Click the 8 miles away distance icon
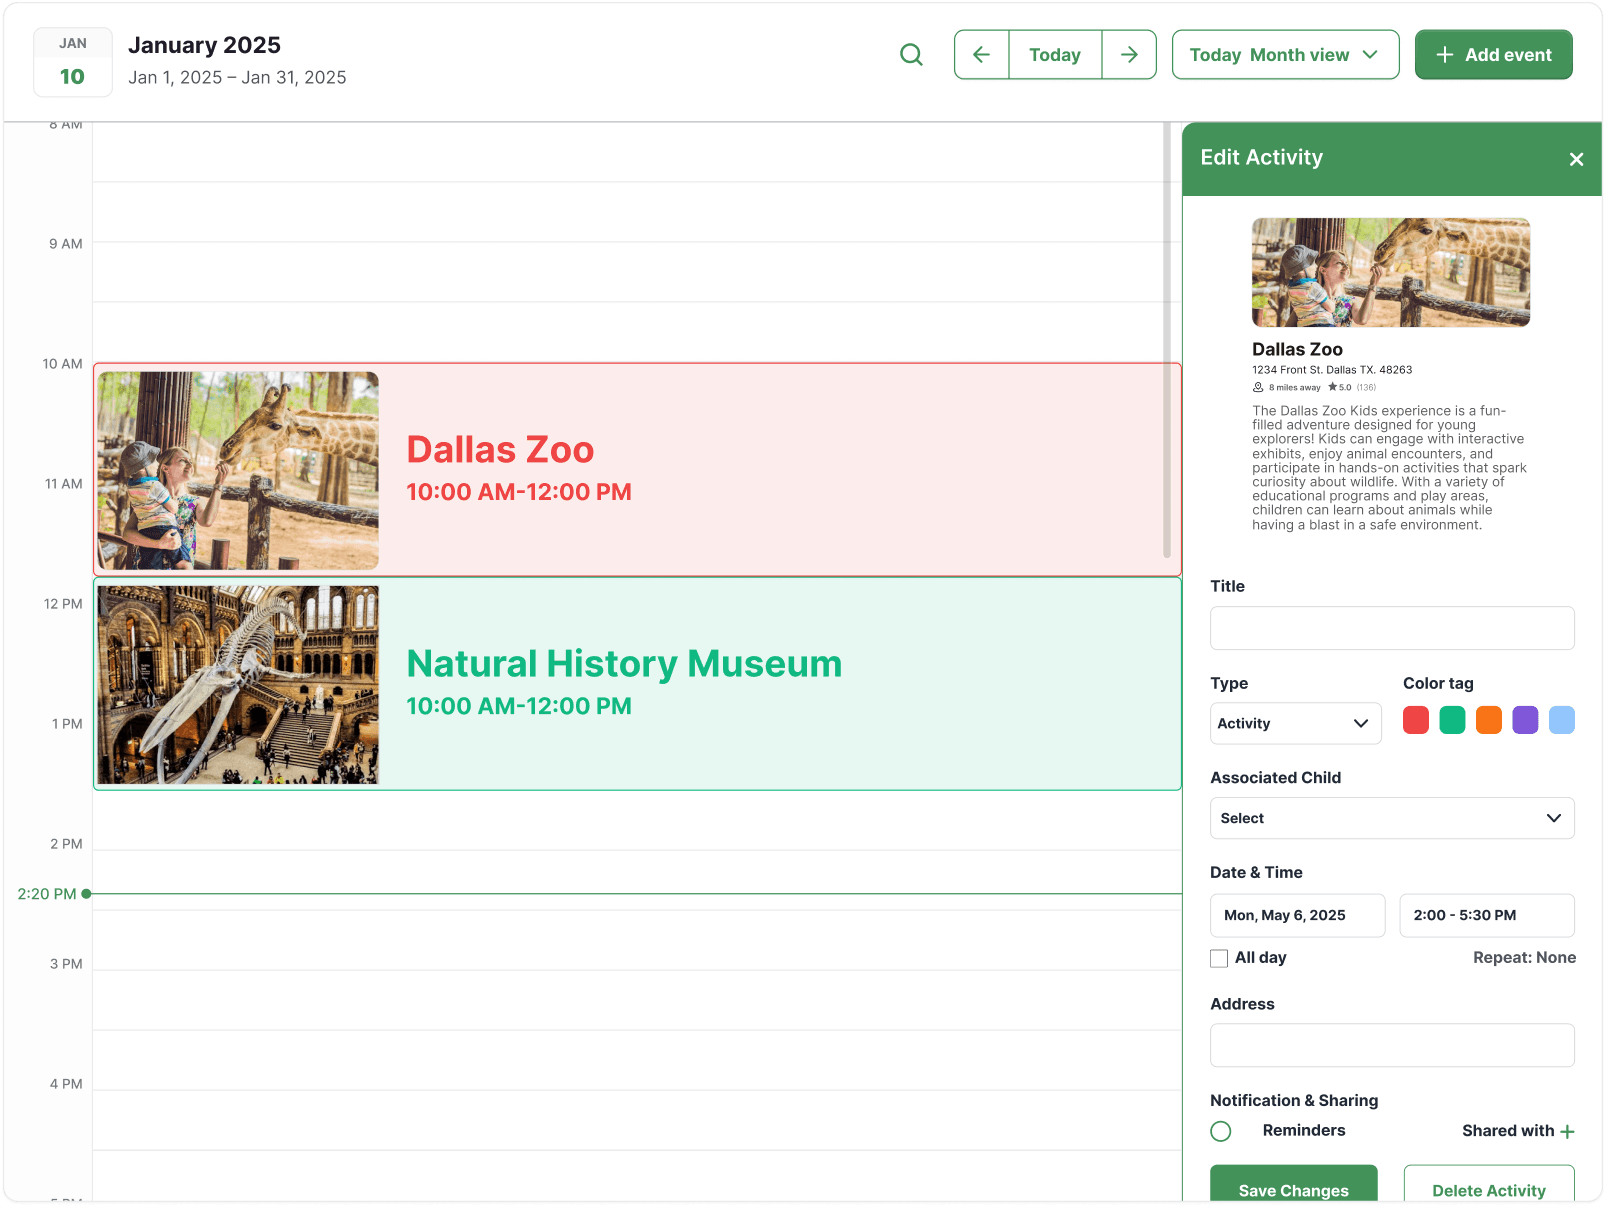 (1258, 387)
